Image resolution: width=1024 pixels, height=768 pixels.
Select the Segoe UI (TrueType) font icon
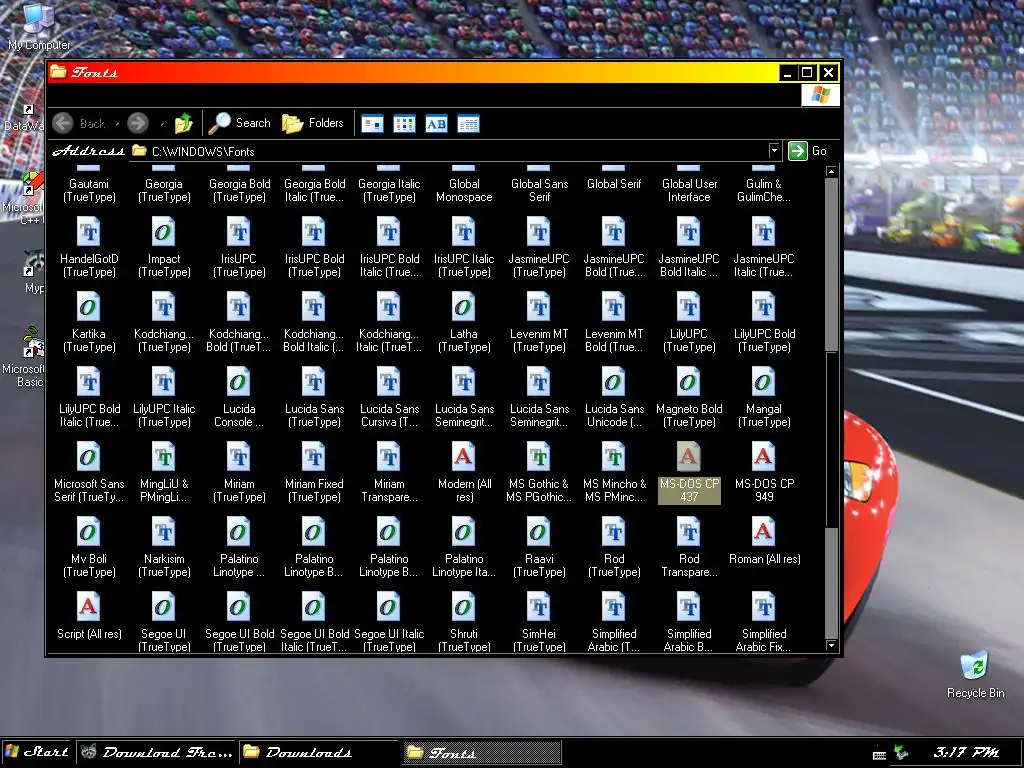coord(163,607)
